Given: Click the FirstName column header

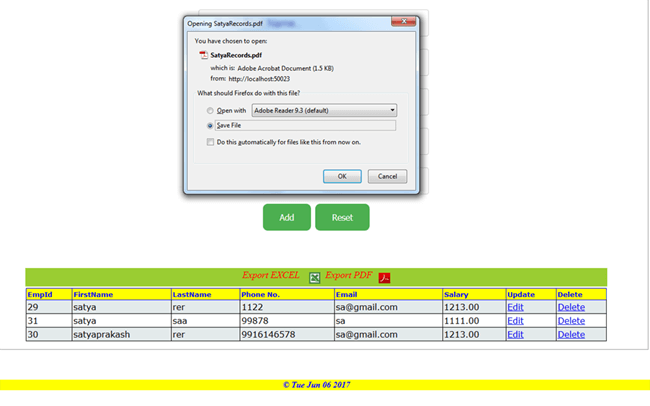Looking at the screenshot, I should [121, 294].
